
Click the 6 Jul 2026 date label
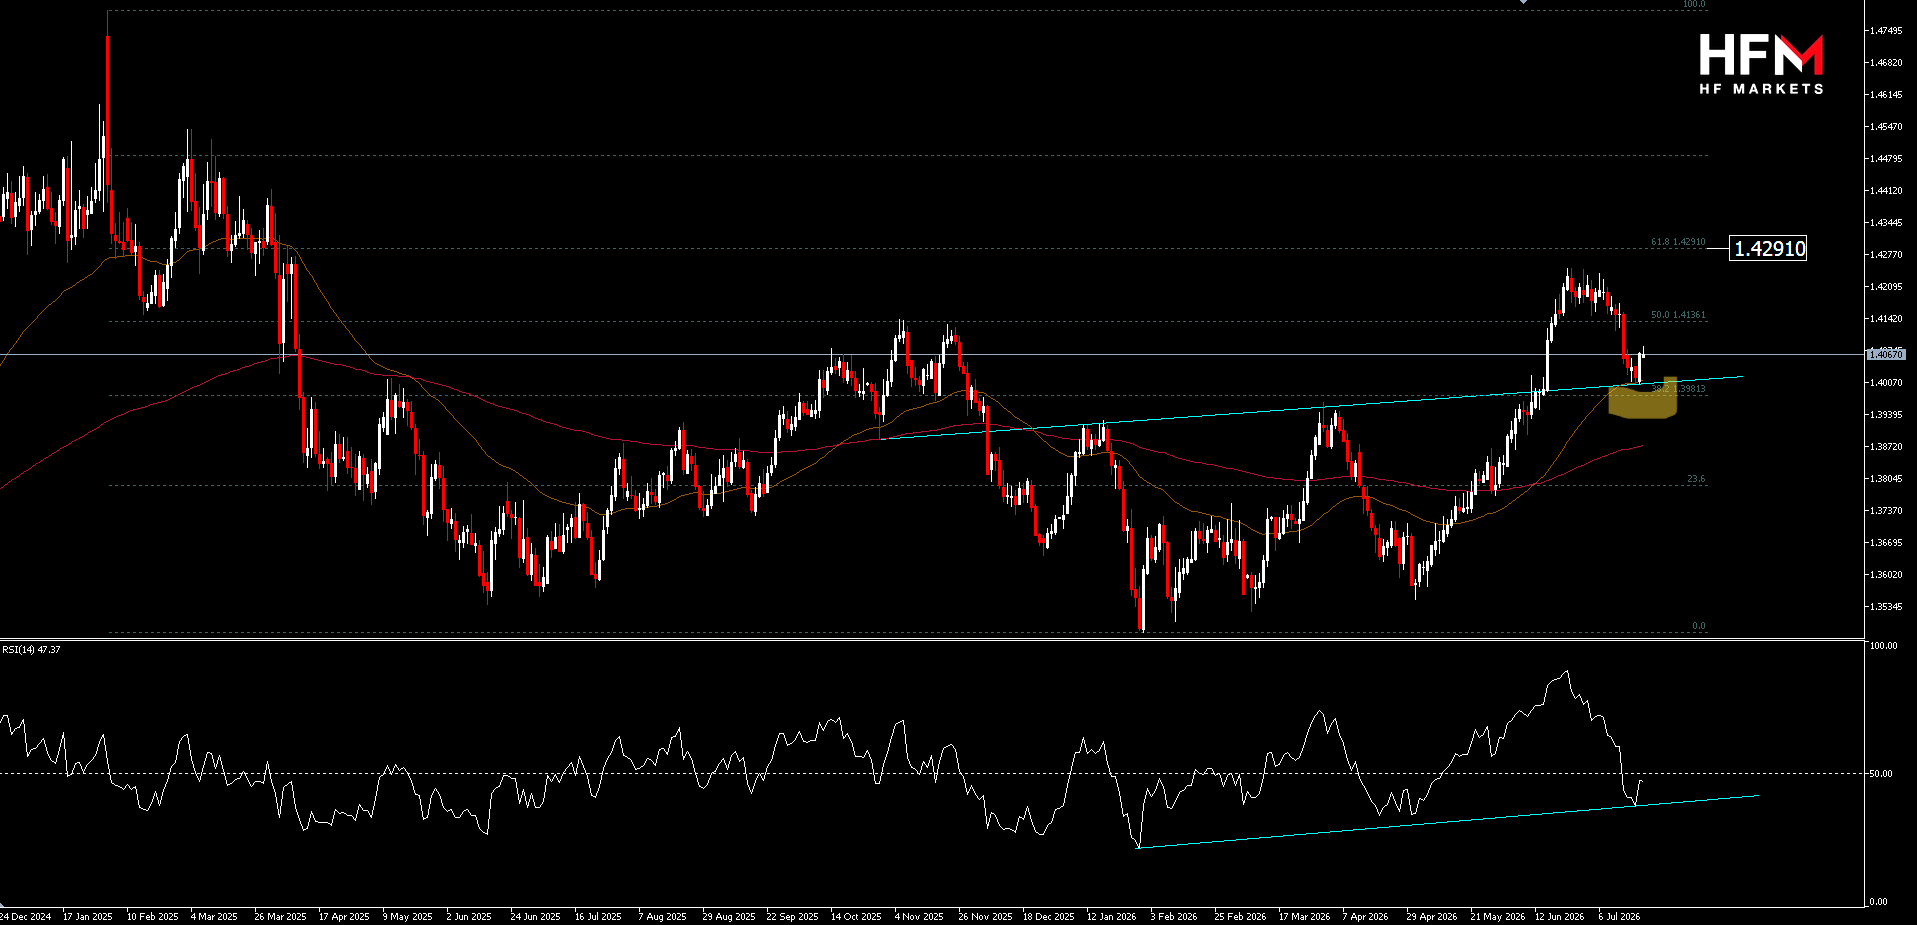point(1619,917)
